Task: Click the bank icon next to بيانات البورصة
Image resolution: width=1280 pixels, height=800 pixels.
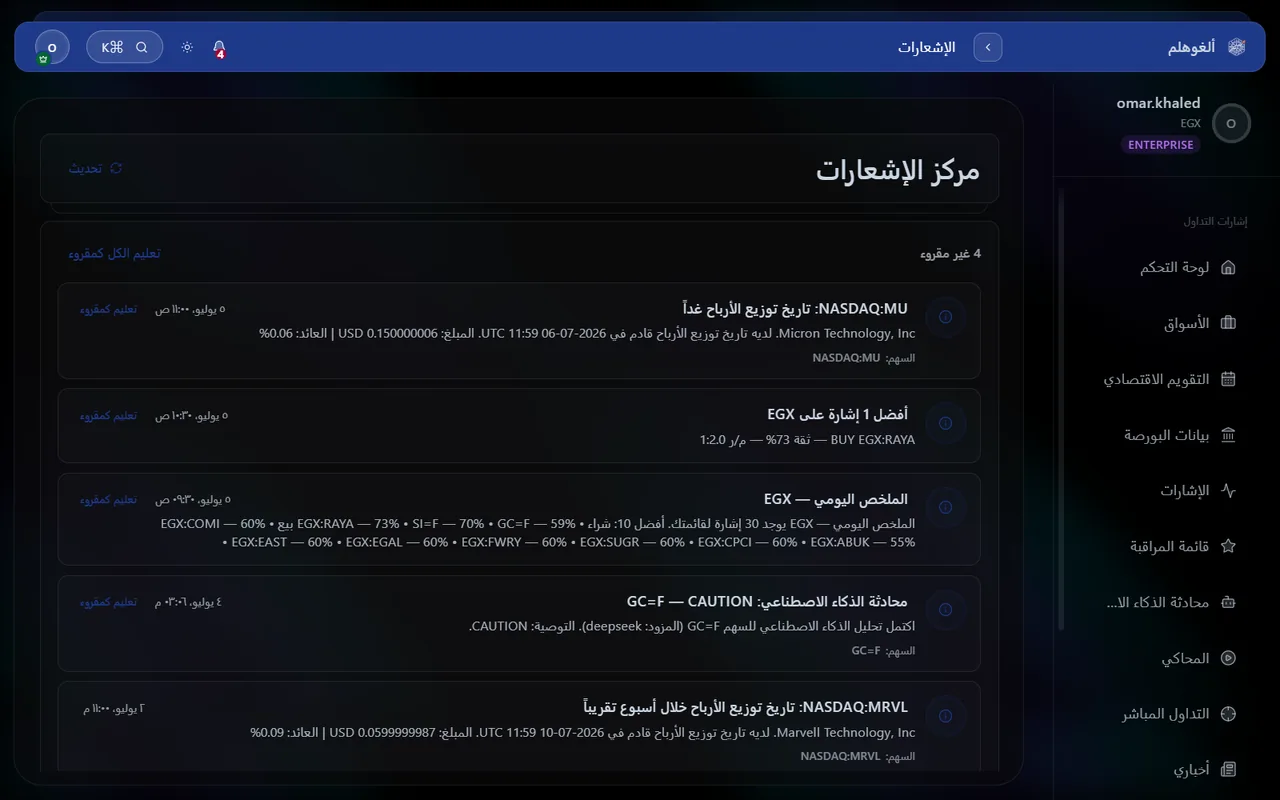Action: pos(1229,435)
